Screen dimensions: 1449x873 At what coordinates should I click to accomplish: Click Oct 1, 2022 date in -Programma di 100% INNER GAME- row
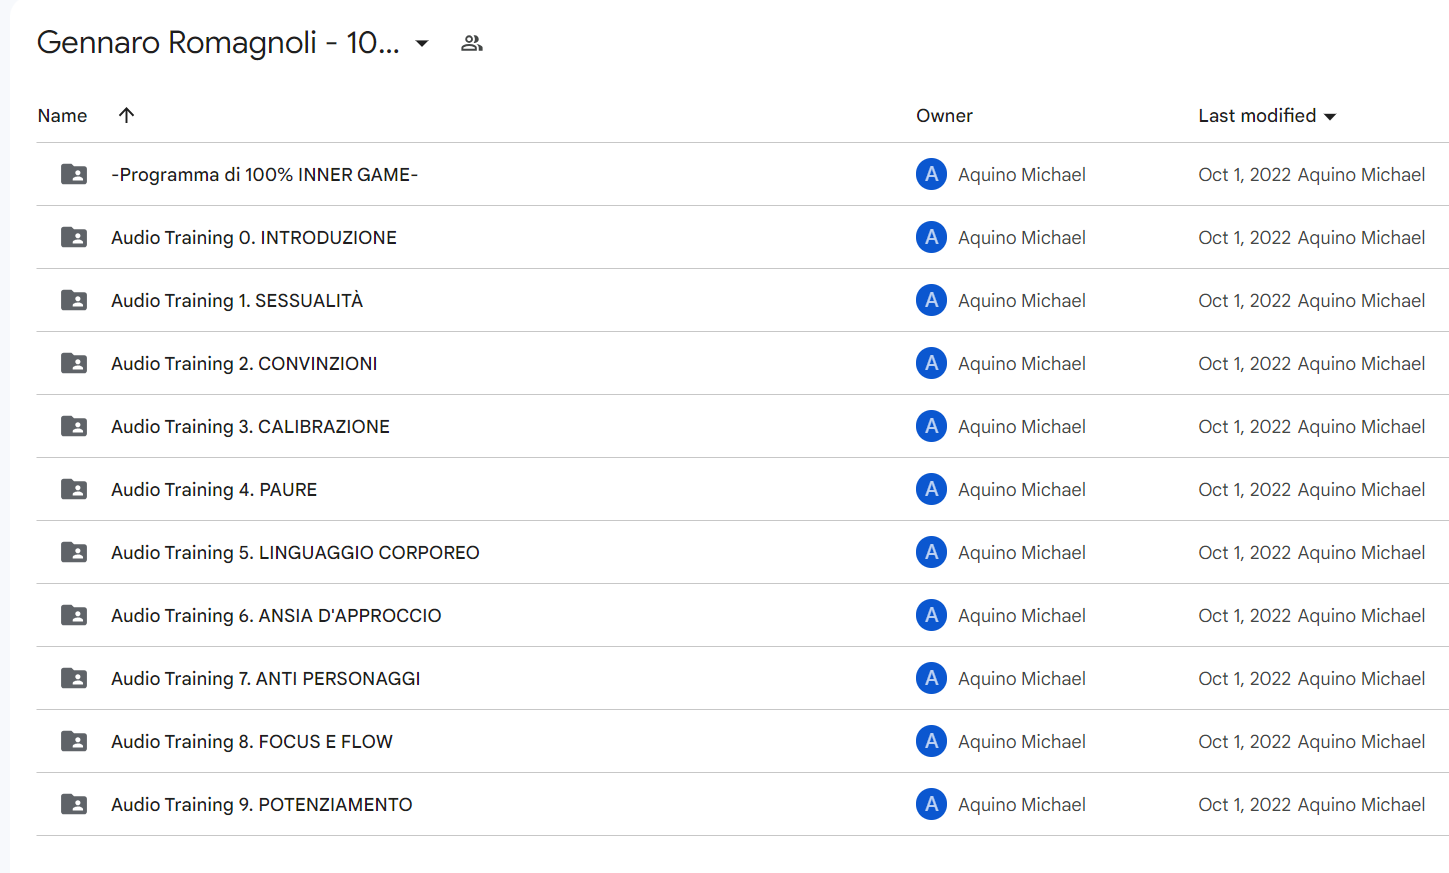[1245, 175]
